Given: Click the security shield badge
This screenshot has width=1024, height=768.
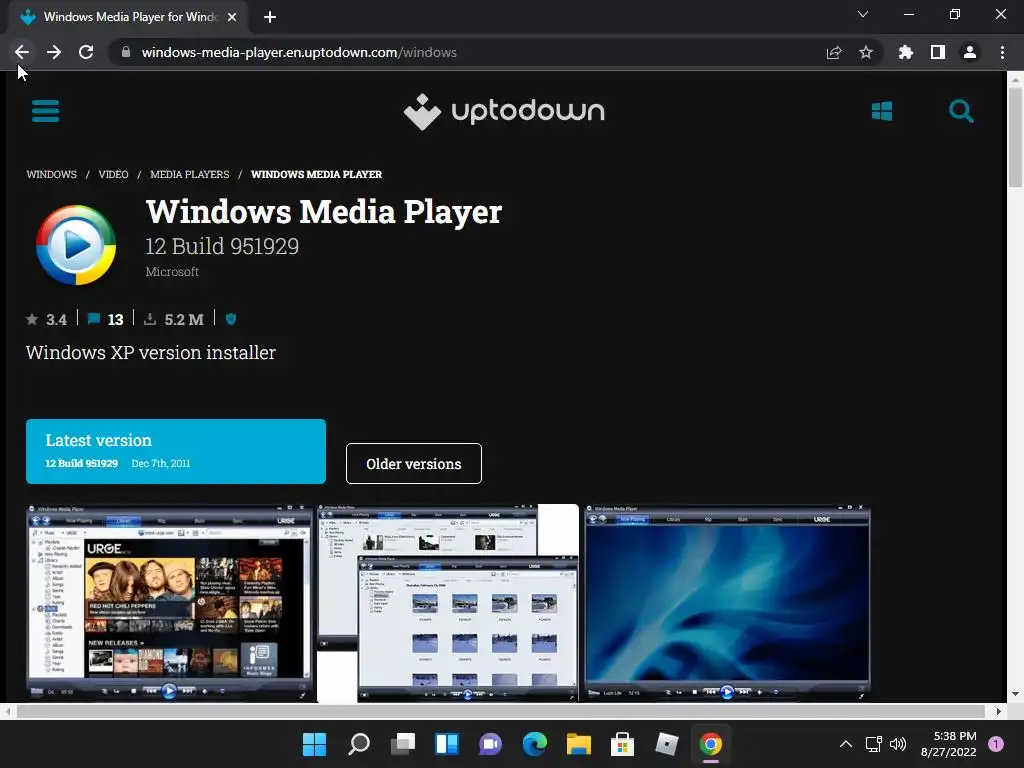Looking at the screenshot, I should pos(231,319).
